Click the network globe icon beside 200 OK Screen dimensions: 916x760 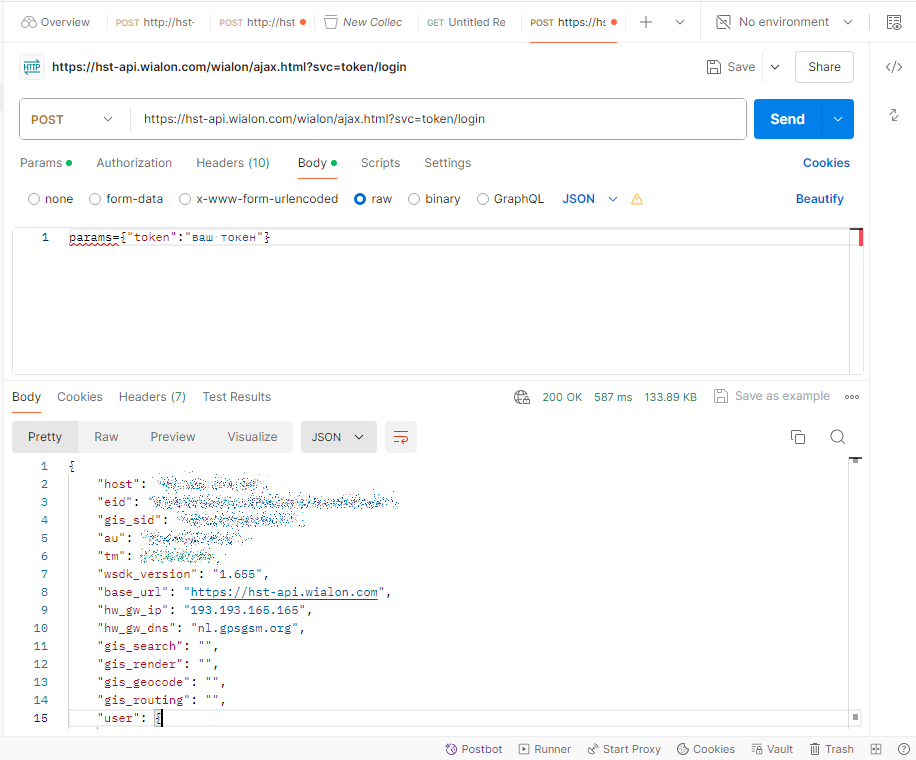click(522, 397)
